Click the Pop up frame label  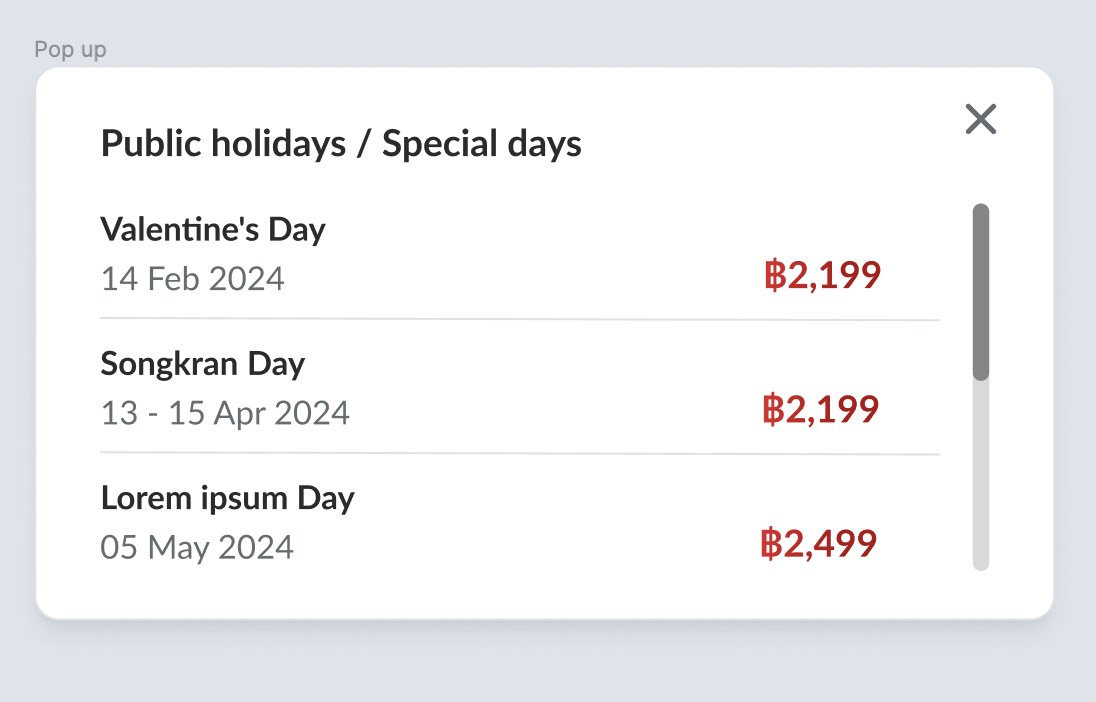[70, 49]
